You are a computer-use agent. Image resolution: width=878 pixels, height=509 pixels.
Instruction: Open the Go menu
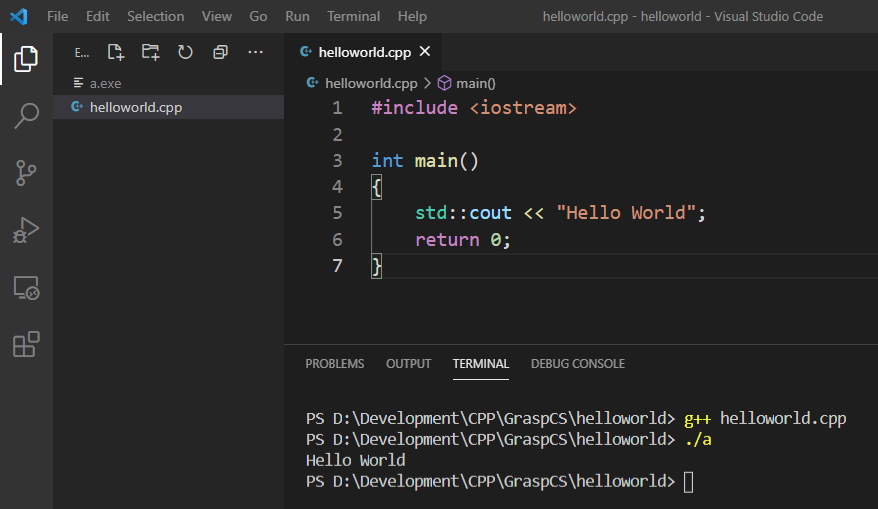[258, 16]
